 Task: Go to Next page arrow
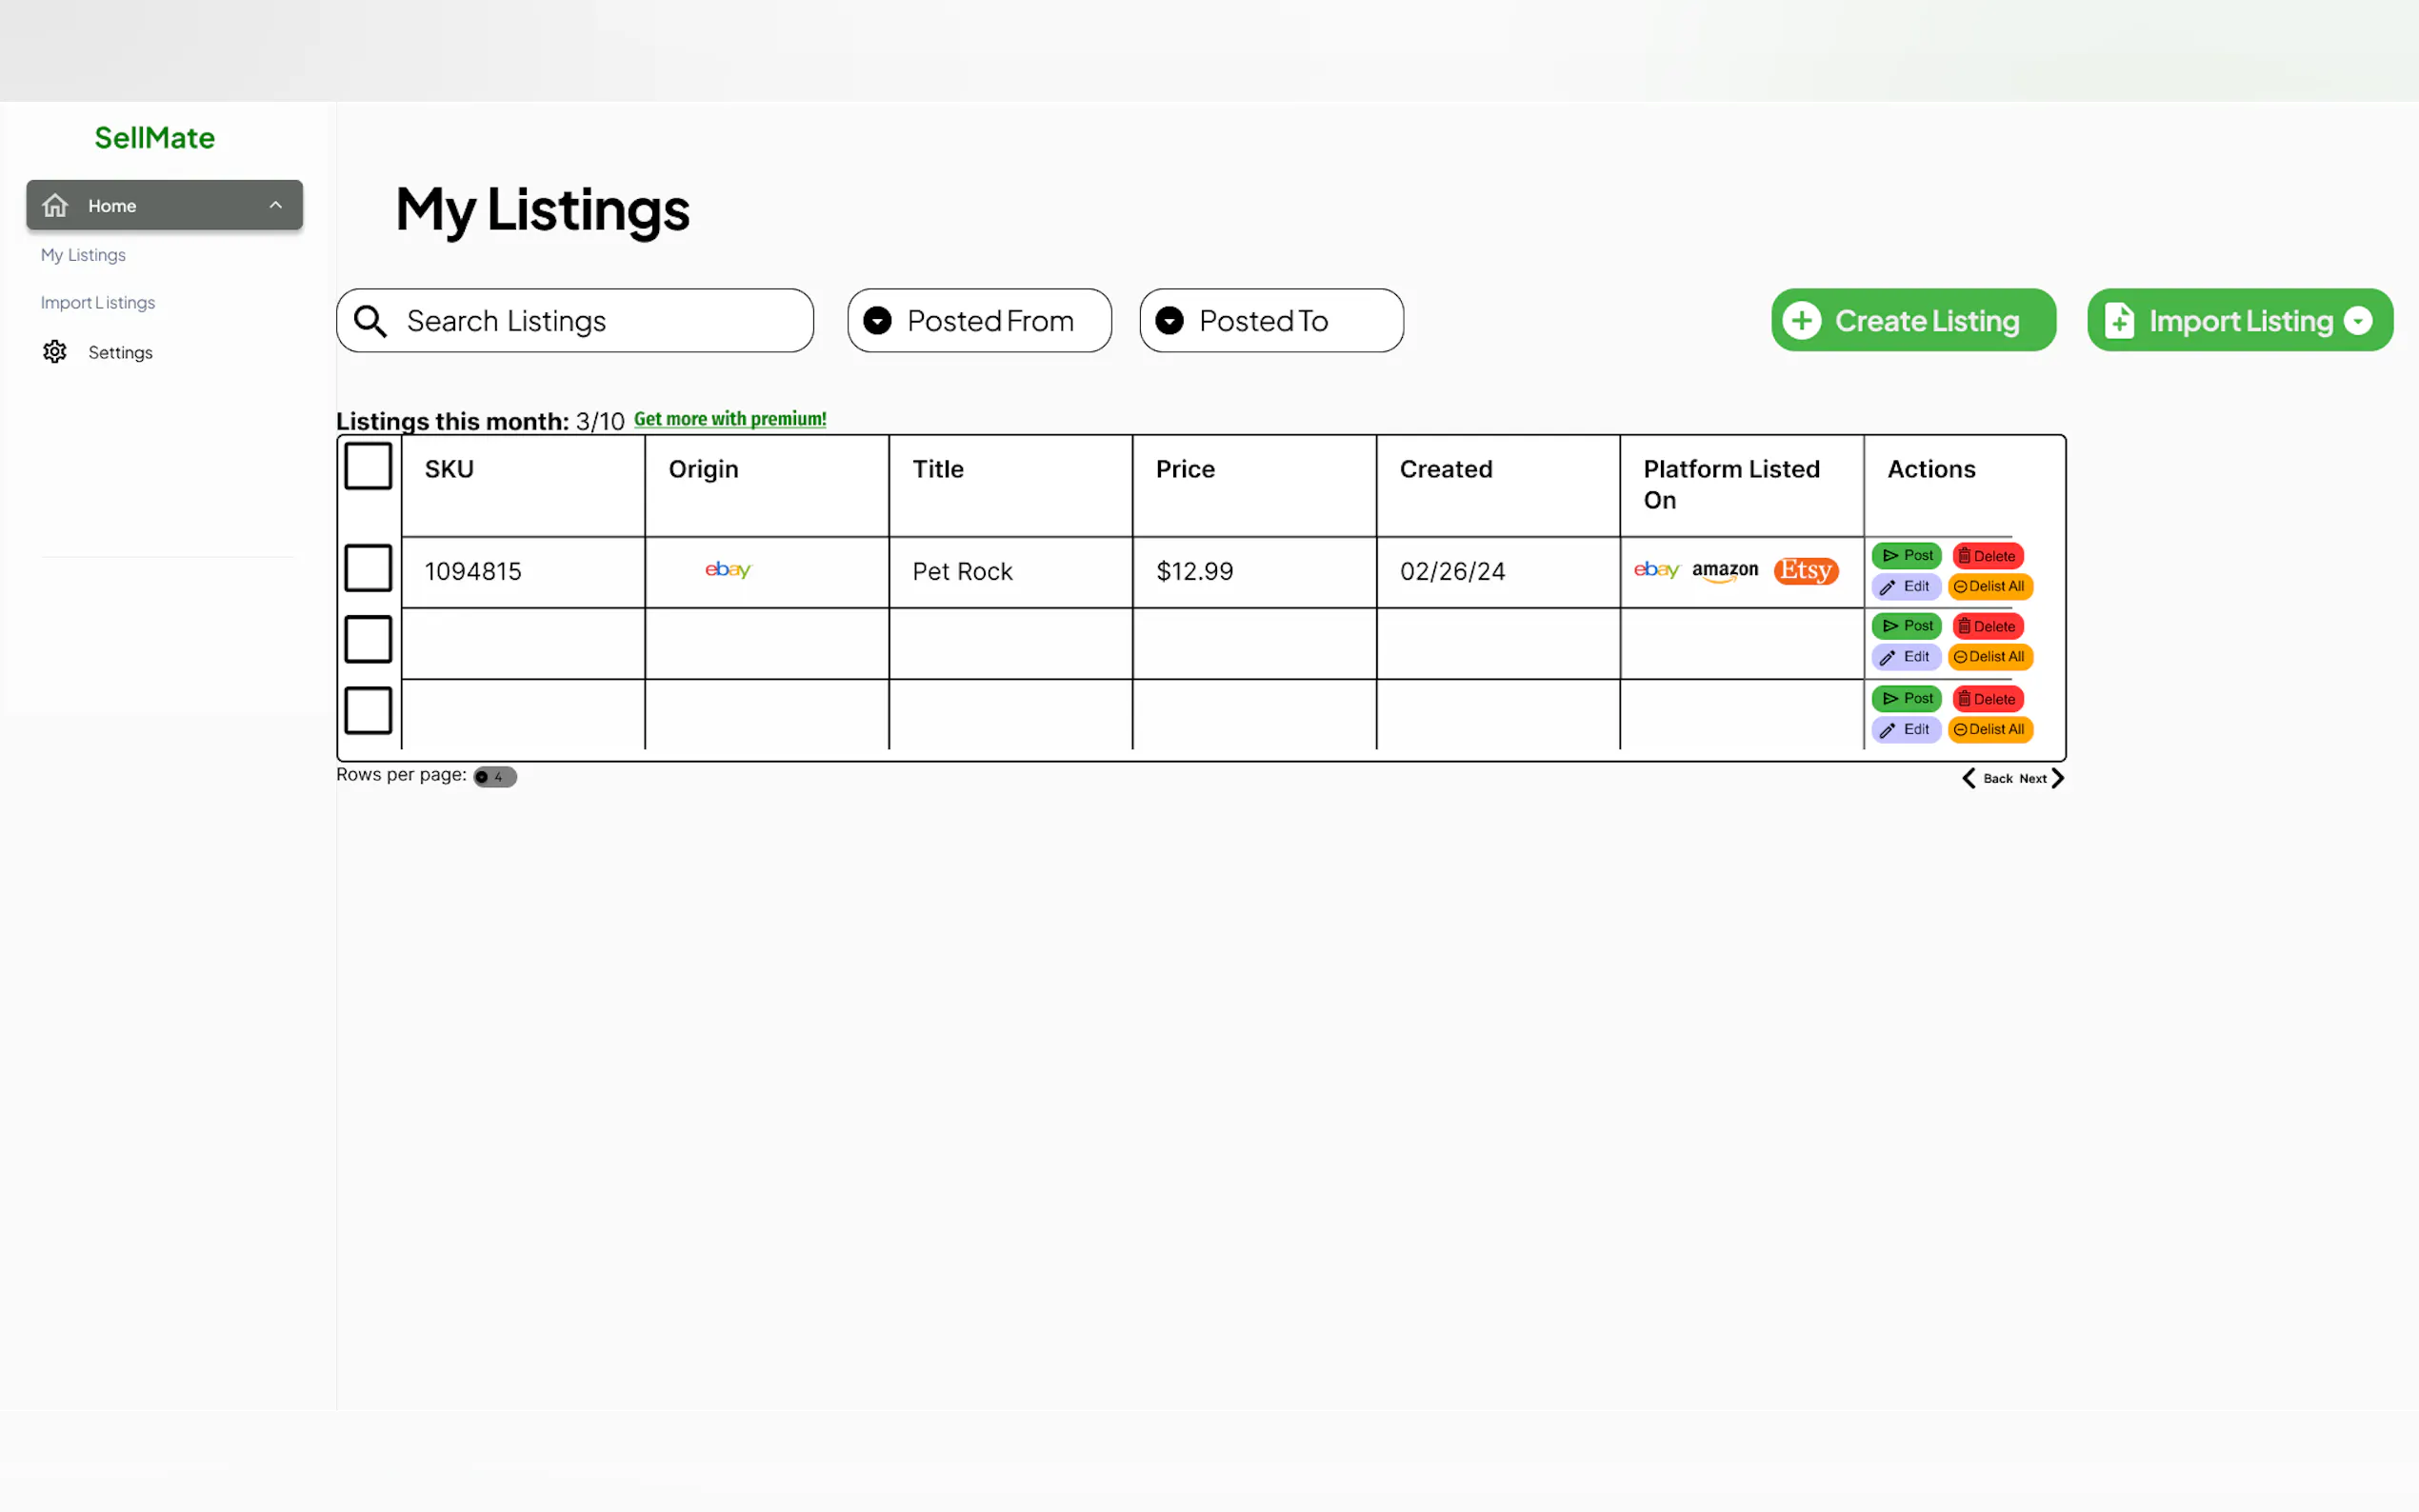point(2057,778)
